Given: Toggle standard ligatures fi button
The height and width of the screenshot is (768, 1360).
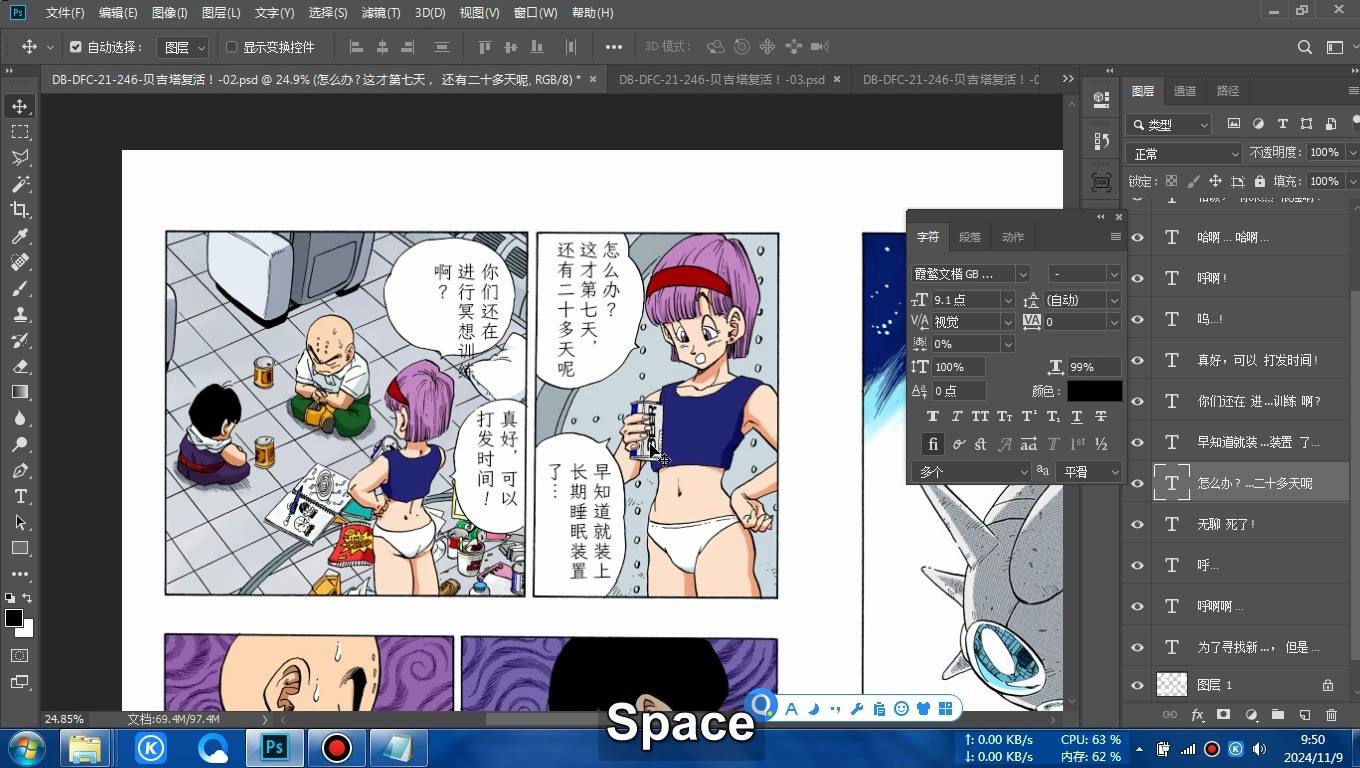Looking at the screenshot, I should [x=933, y=444].
